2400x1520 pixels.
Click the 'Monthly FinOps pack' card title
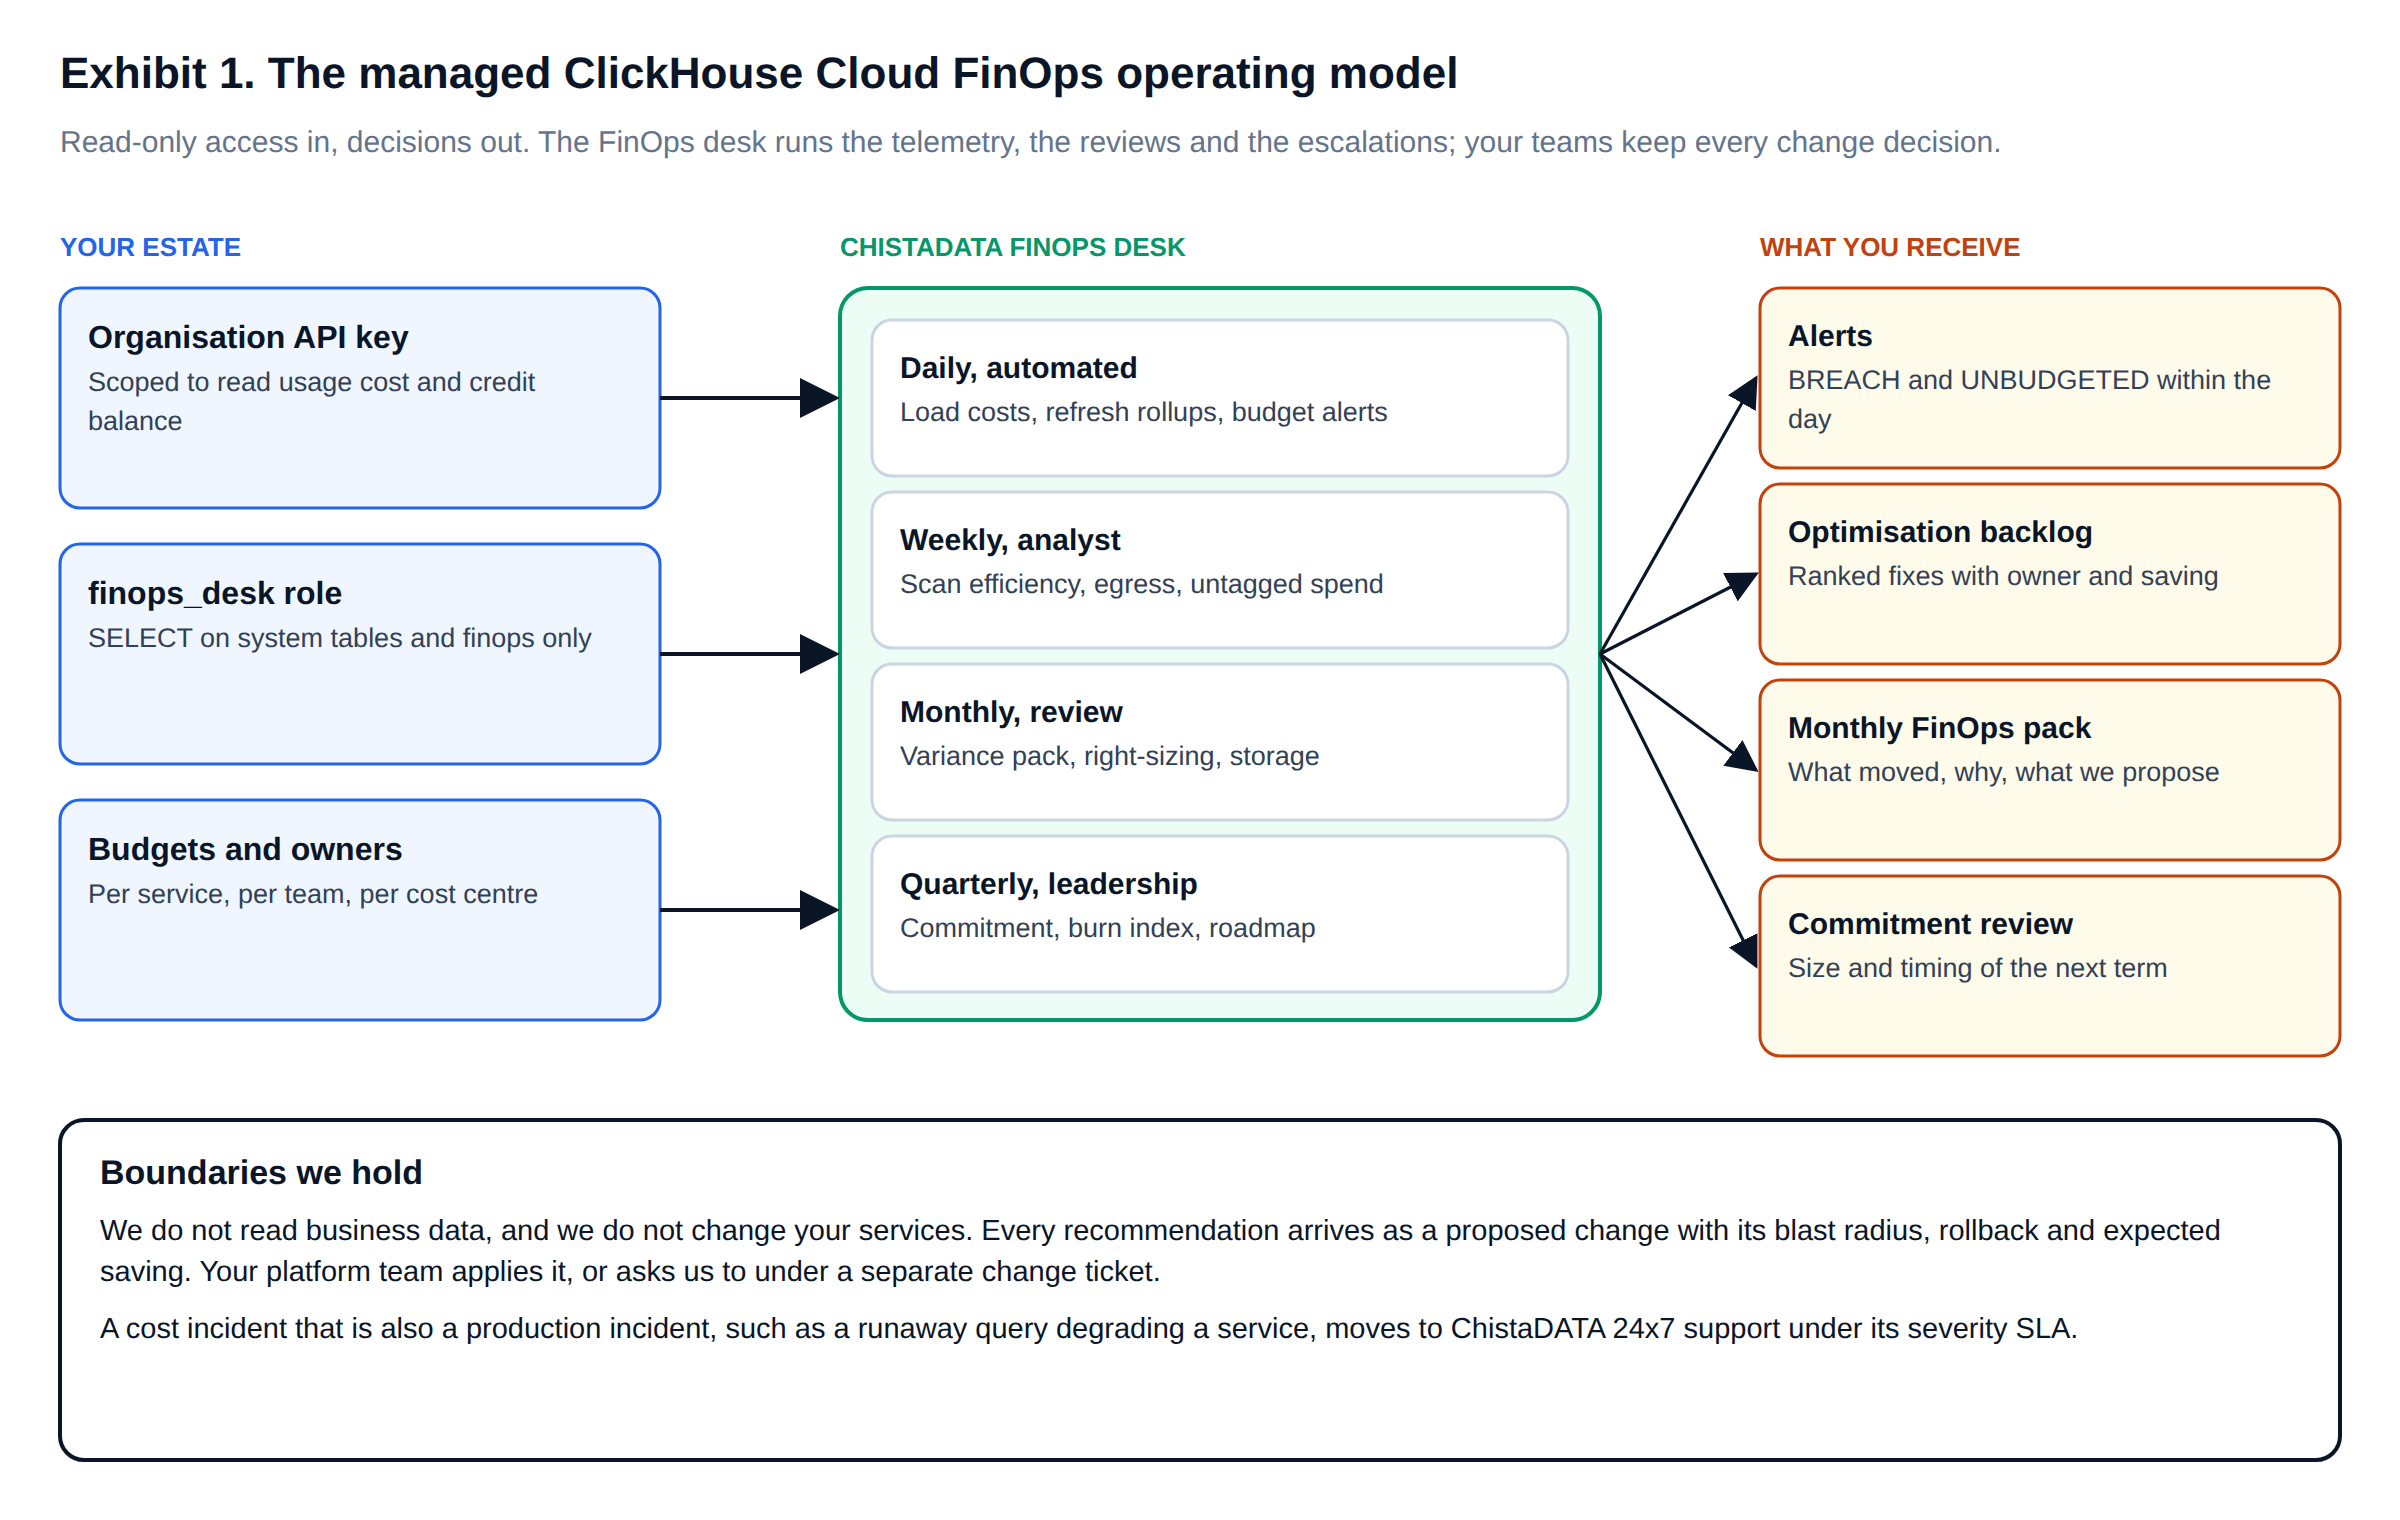coord(1939,728)
